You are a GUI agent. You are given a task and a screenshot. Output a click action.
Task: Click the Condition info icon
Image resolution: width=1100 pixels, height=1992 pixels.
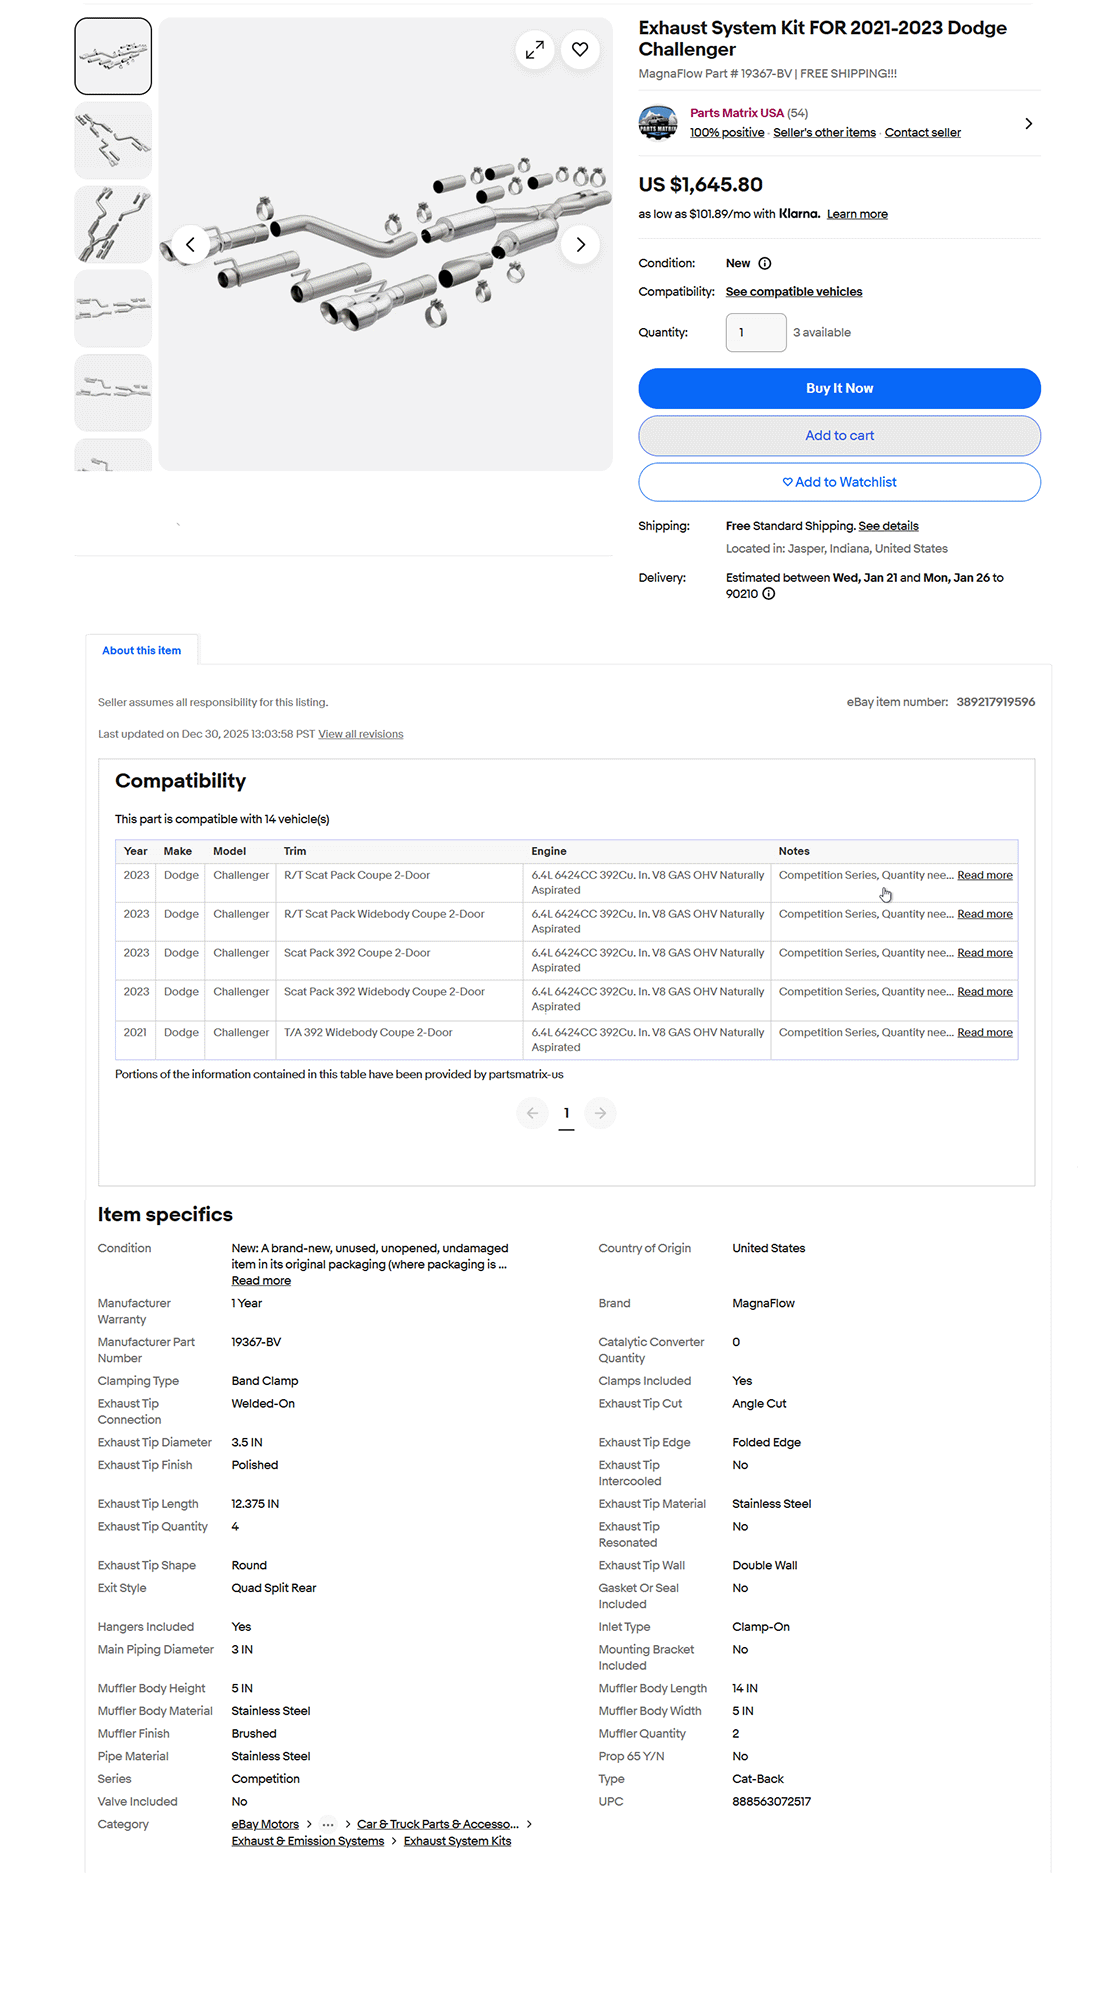(x=765, y=264)
